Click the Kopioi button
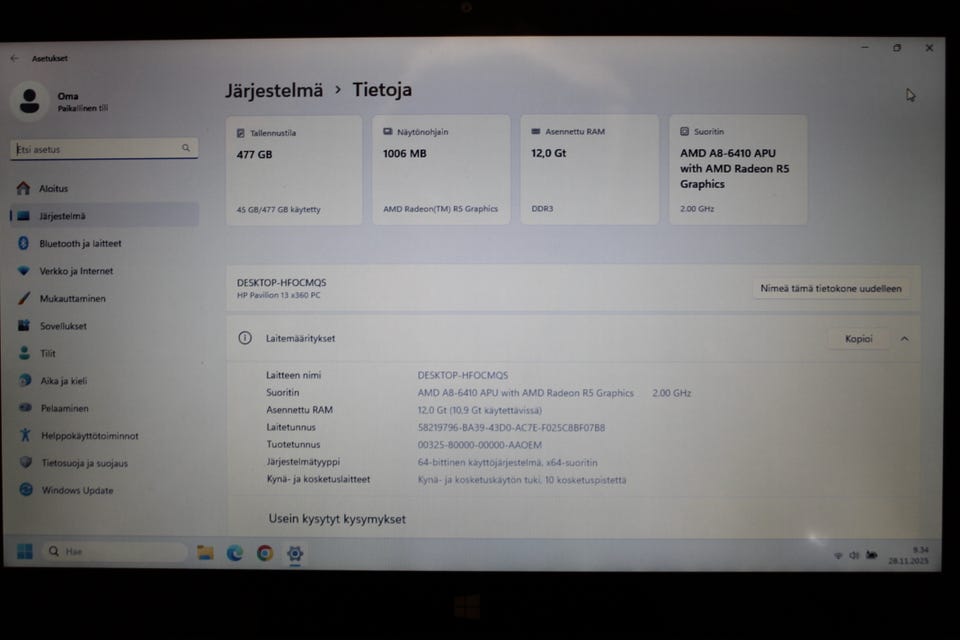The image size is (960, 640). (858, 339)
